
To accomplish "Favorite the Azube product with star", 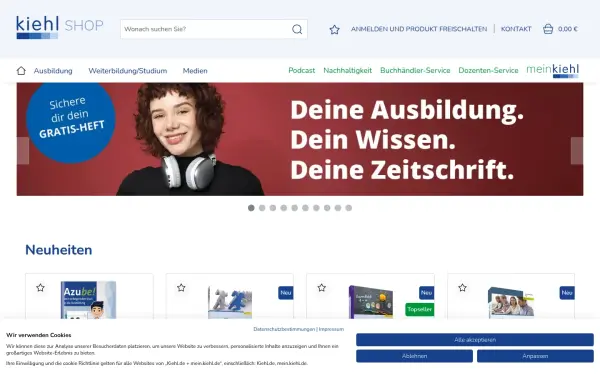I will point(41,287).
